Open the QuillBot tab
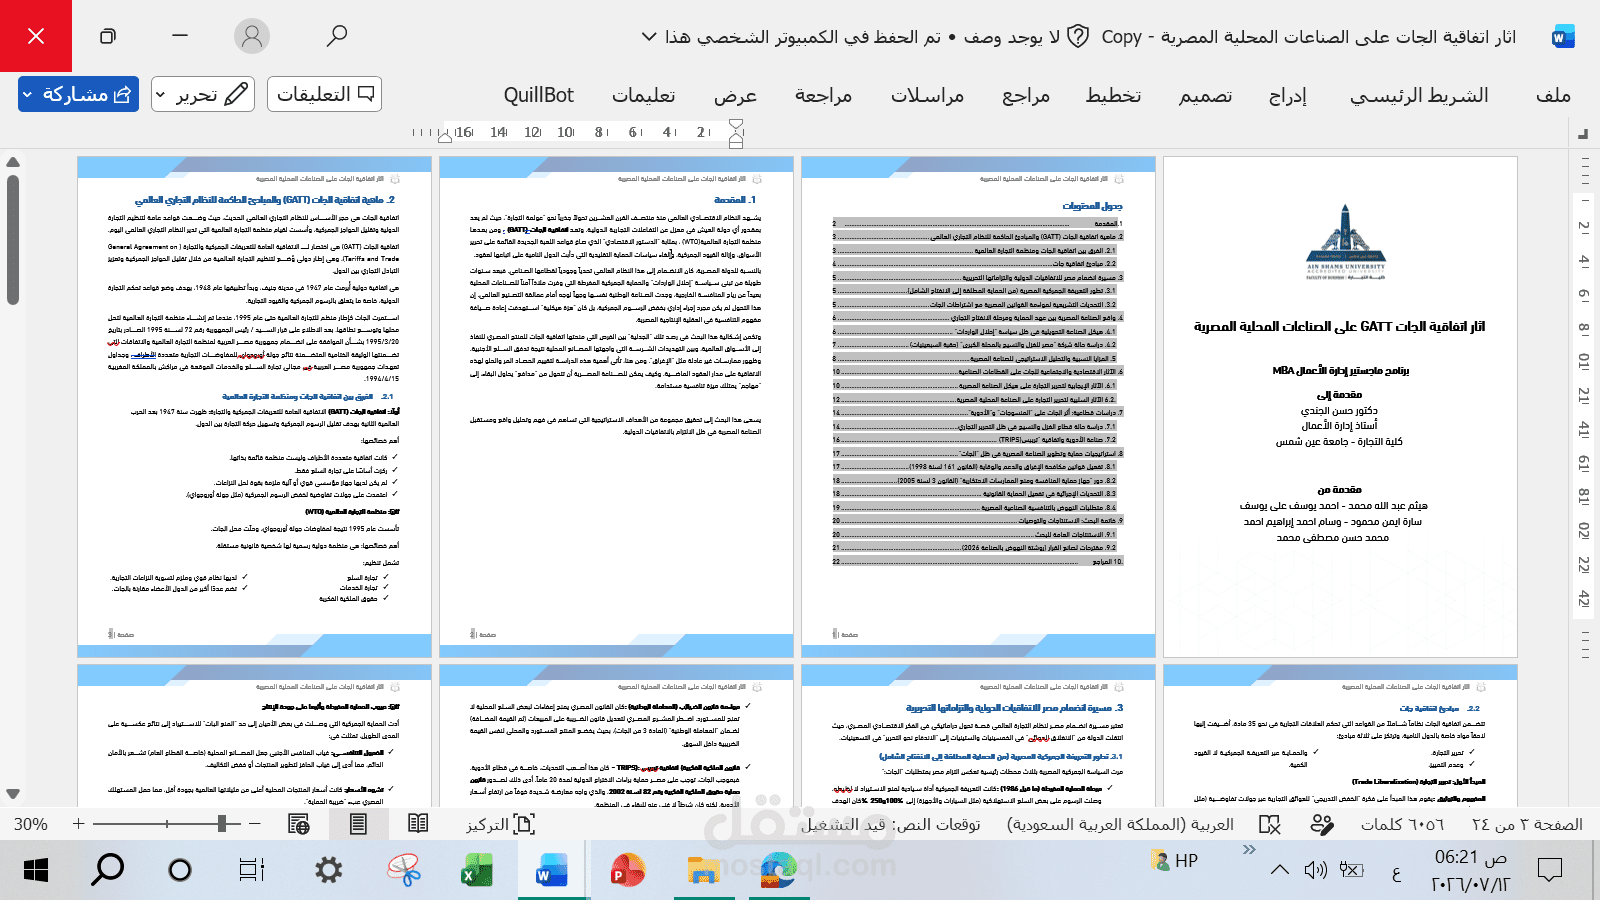Viewport: 1600px width, 900px height. pos(538,95)
